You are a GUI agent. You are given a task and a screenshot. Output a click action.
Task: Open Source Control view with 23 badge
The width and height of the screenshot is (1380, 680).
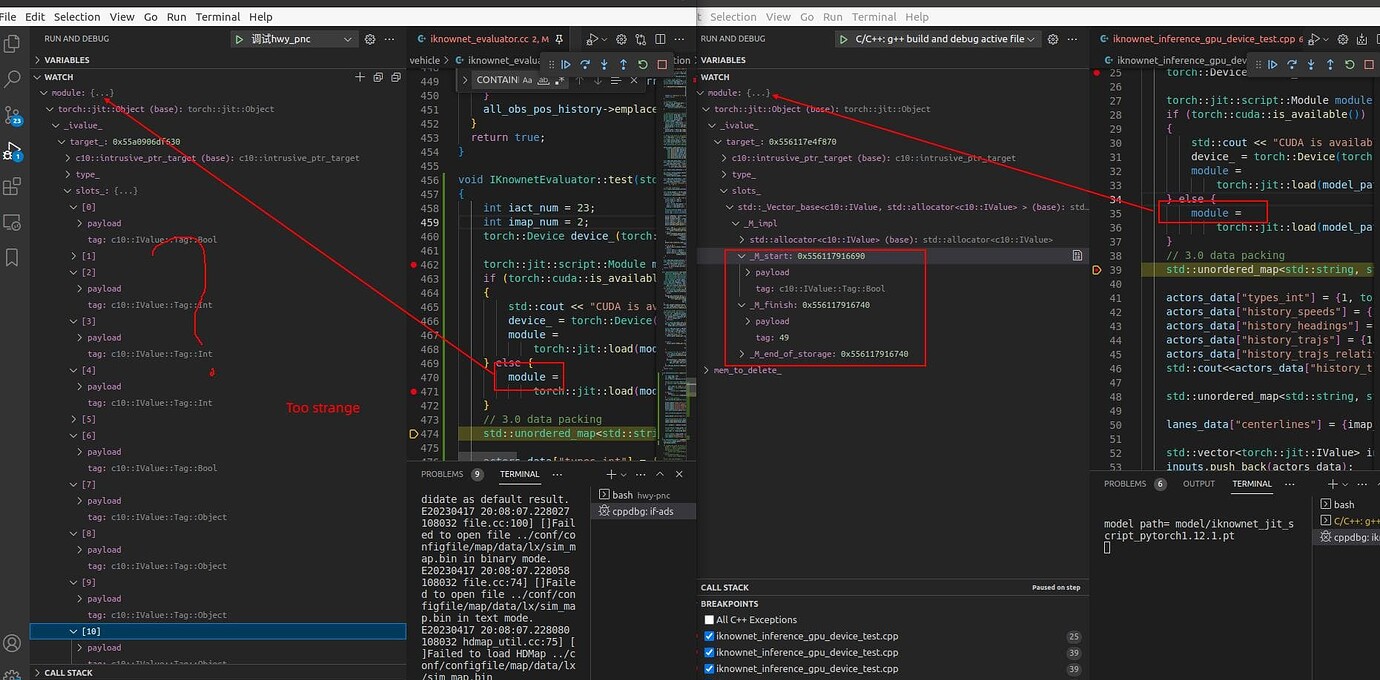[x=12, y=115]
